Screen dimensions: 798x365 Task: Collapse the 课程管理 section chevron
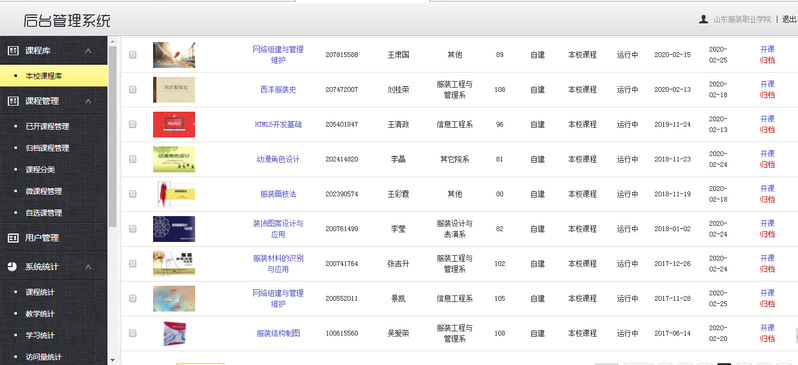(x=88, y=101)
